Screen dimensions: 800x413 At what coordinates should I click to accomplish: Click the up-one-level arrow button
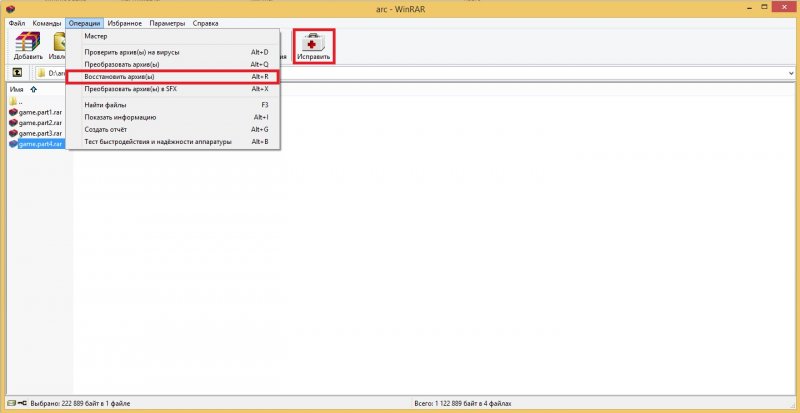[x=17, y=73]
